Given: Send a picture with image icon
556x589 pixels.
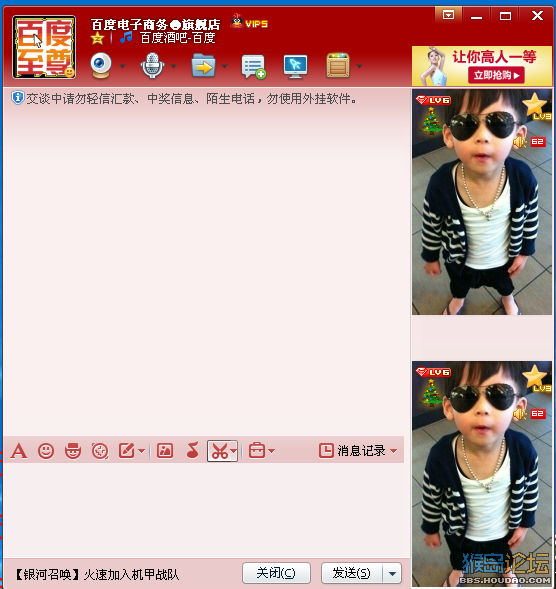Looking at the screenshot, I should pos(165,451).
